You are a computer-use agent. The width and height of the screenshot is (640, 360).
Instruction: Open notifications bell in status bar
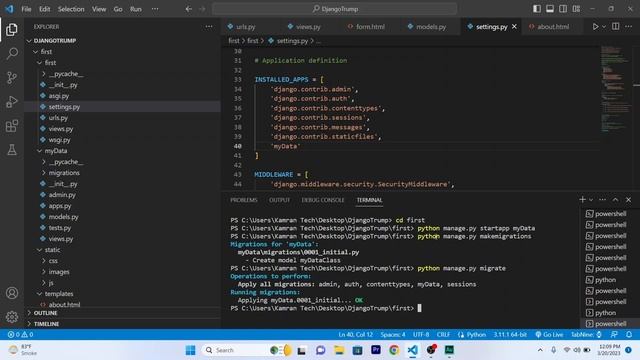629,334
